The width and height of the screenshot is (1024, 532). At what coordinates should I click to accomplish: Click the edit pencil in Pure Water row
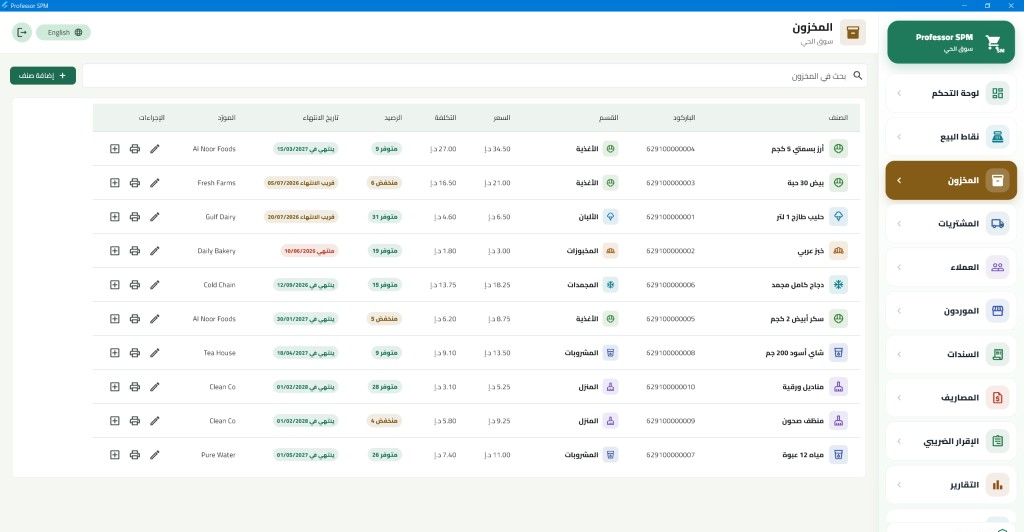coord(155,454)
